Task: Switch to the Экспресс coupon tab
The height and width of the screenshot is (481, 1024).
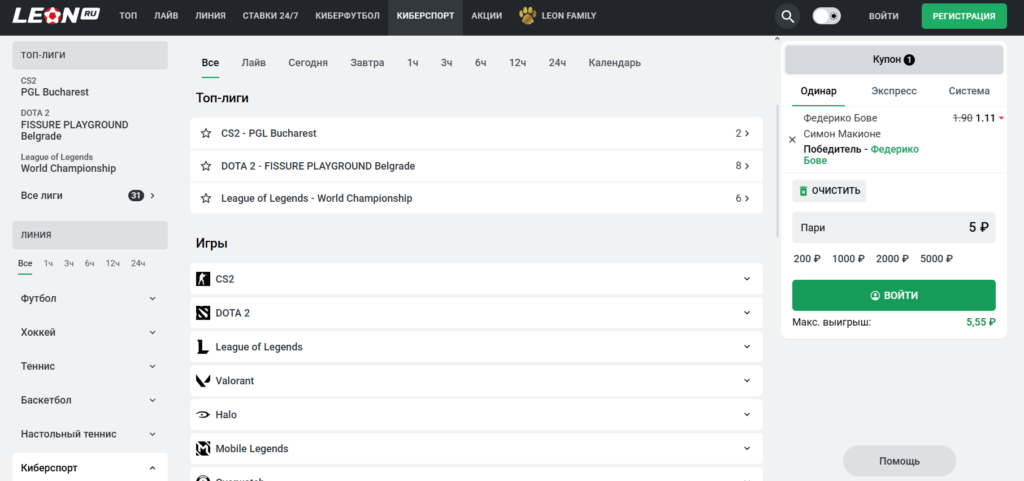Action: click(x=893, y=91)
